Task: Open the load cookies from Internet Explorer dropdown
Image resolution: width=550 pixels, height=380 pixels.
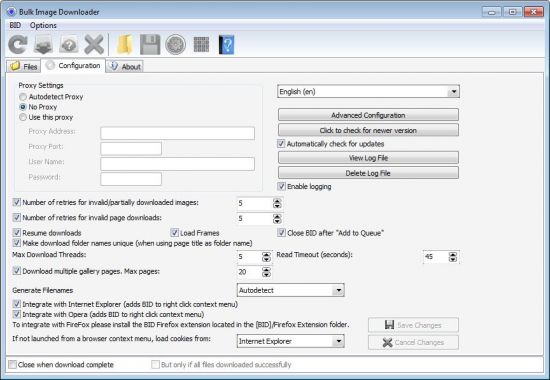Action: click(x=290, y=341)
